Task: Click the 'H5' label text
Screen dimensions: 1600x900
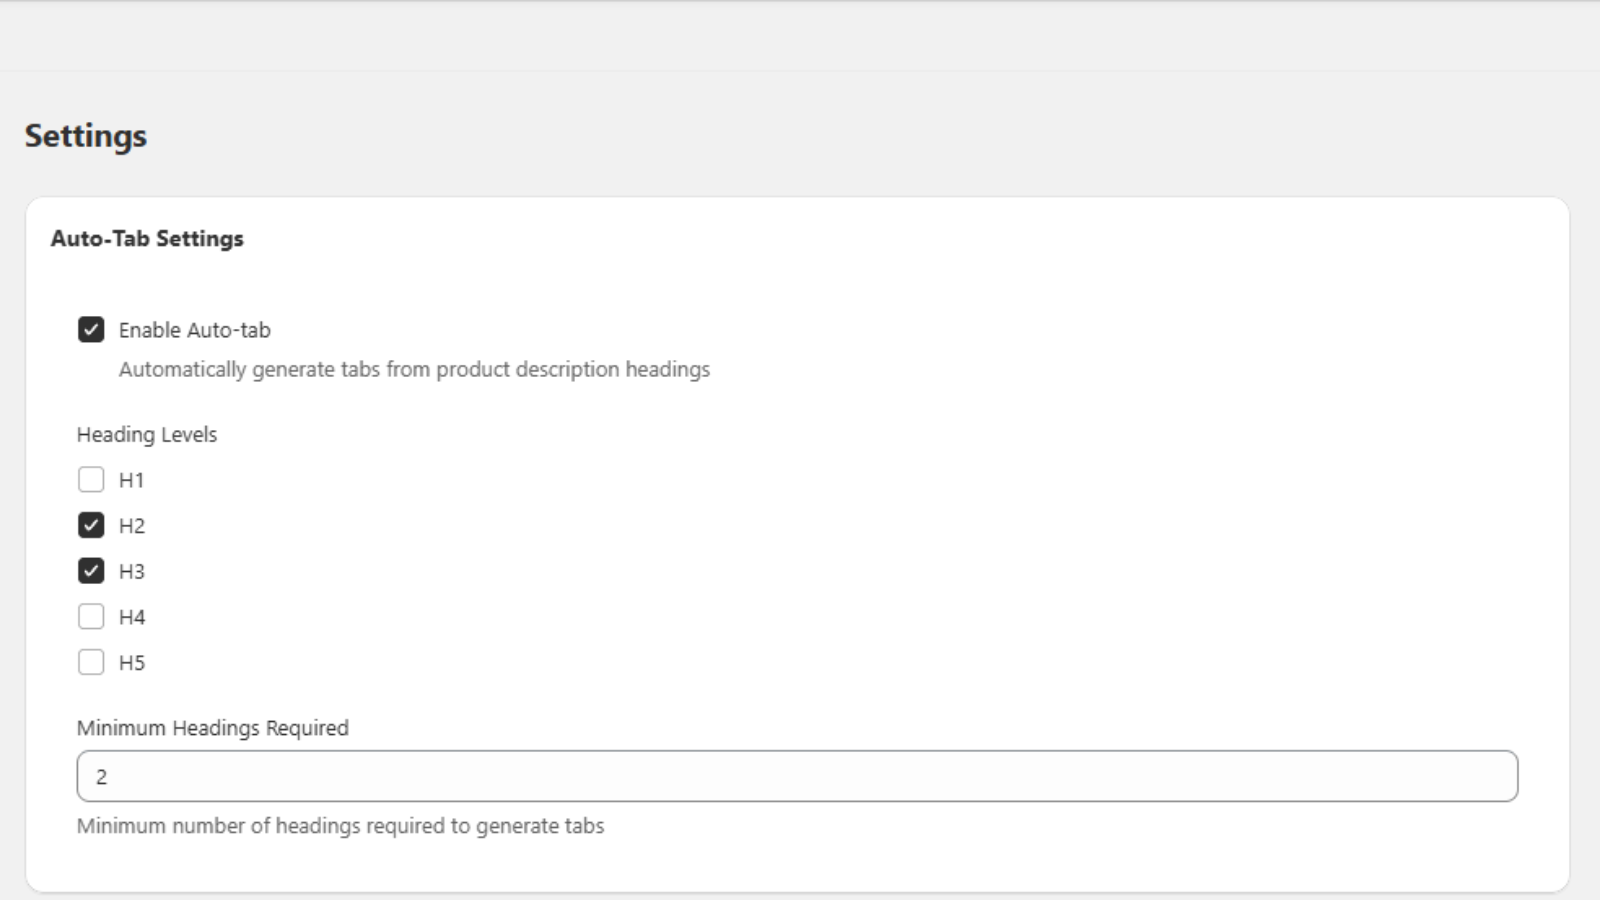Action: coord(131,663)
